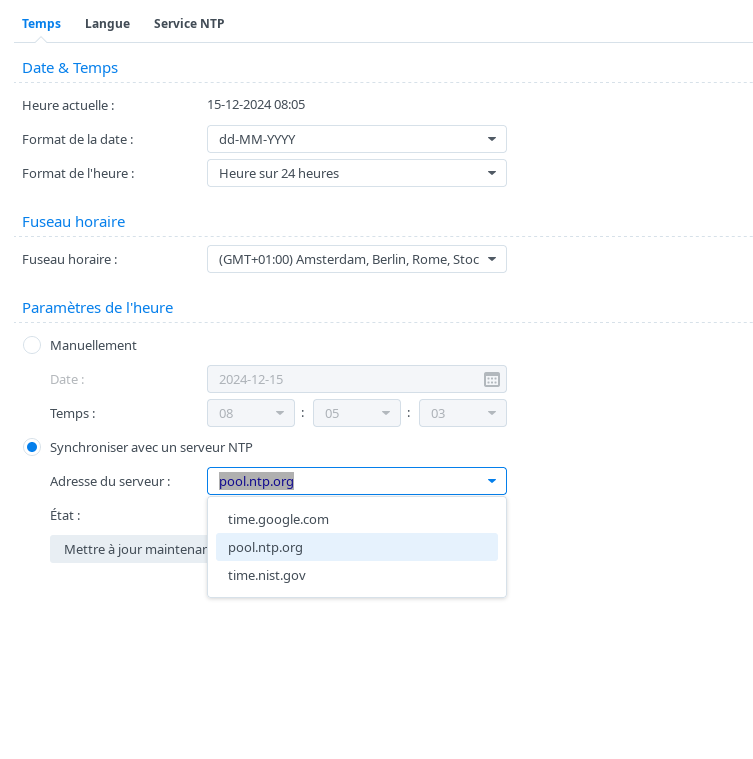The height and width of the screenshot is (759, 753).
Task: Click the Heure actuelle value 15-12-2024 08:05
Action: coord(256,104)
